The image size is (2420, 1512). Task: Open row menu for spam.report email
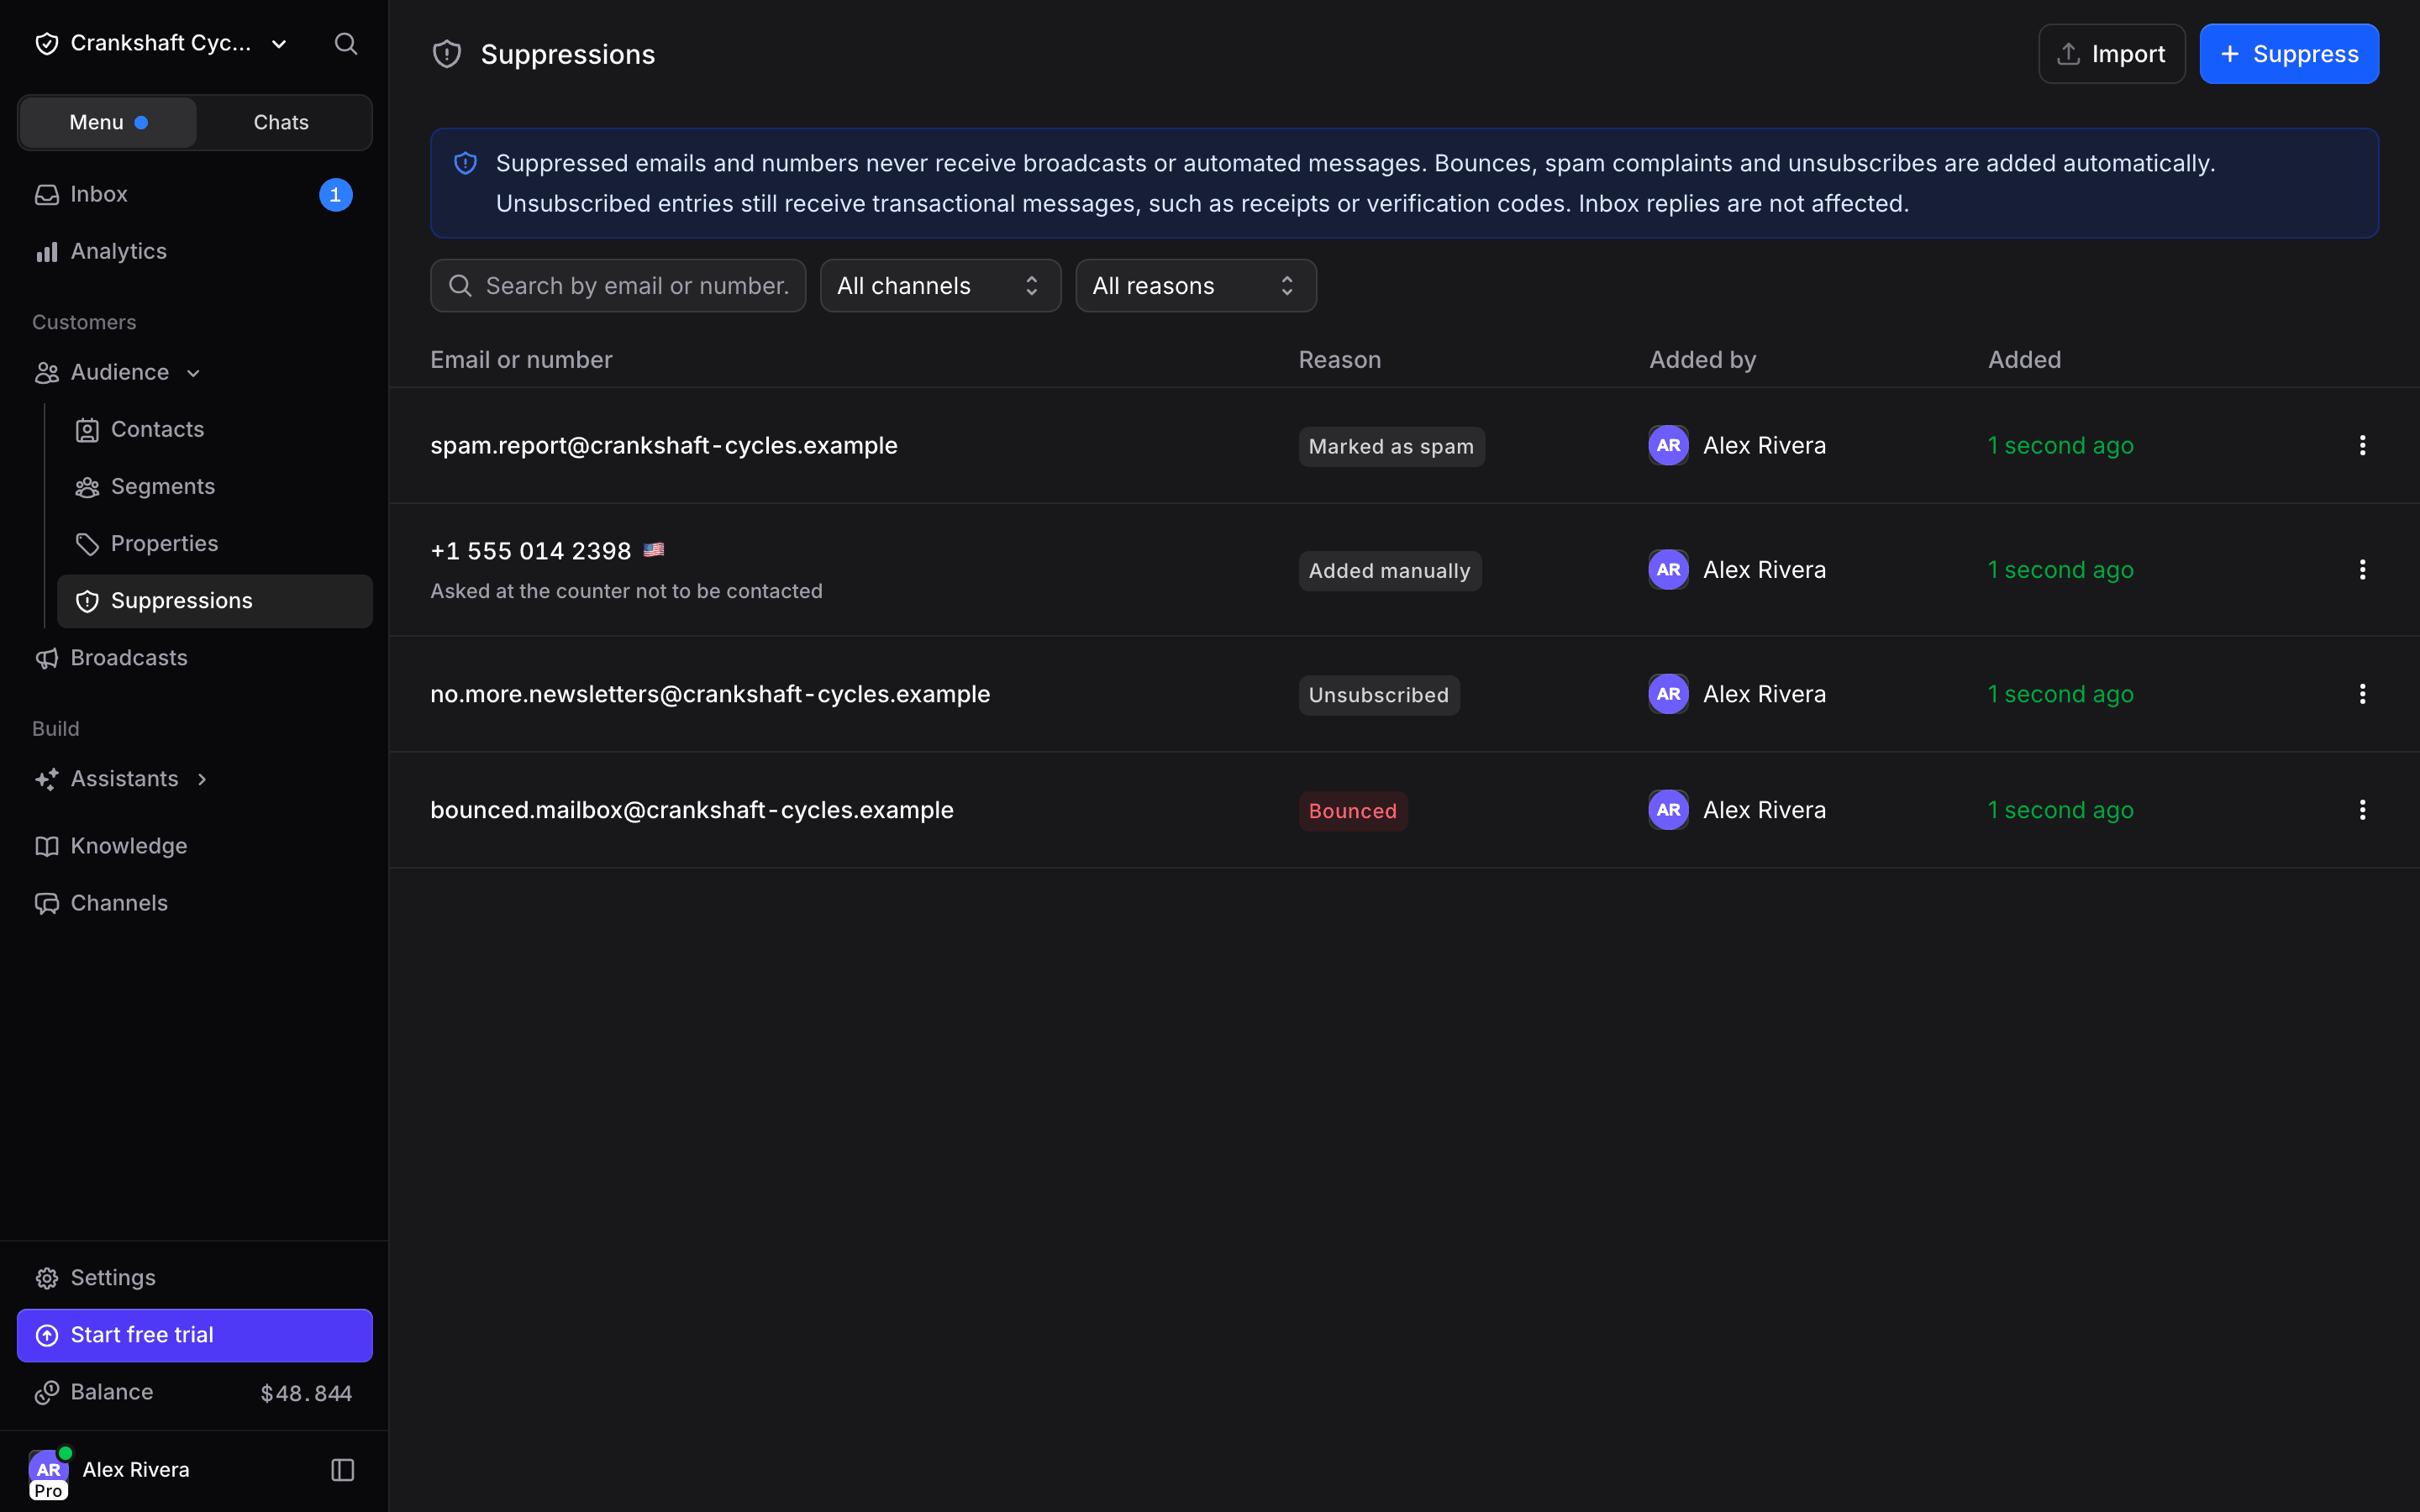coord(2362,445)
